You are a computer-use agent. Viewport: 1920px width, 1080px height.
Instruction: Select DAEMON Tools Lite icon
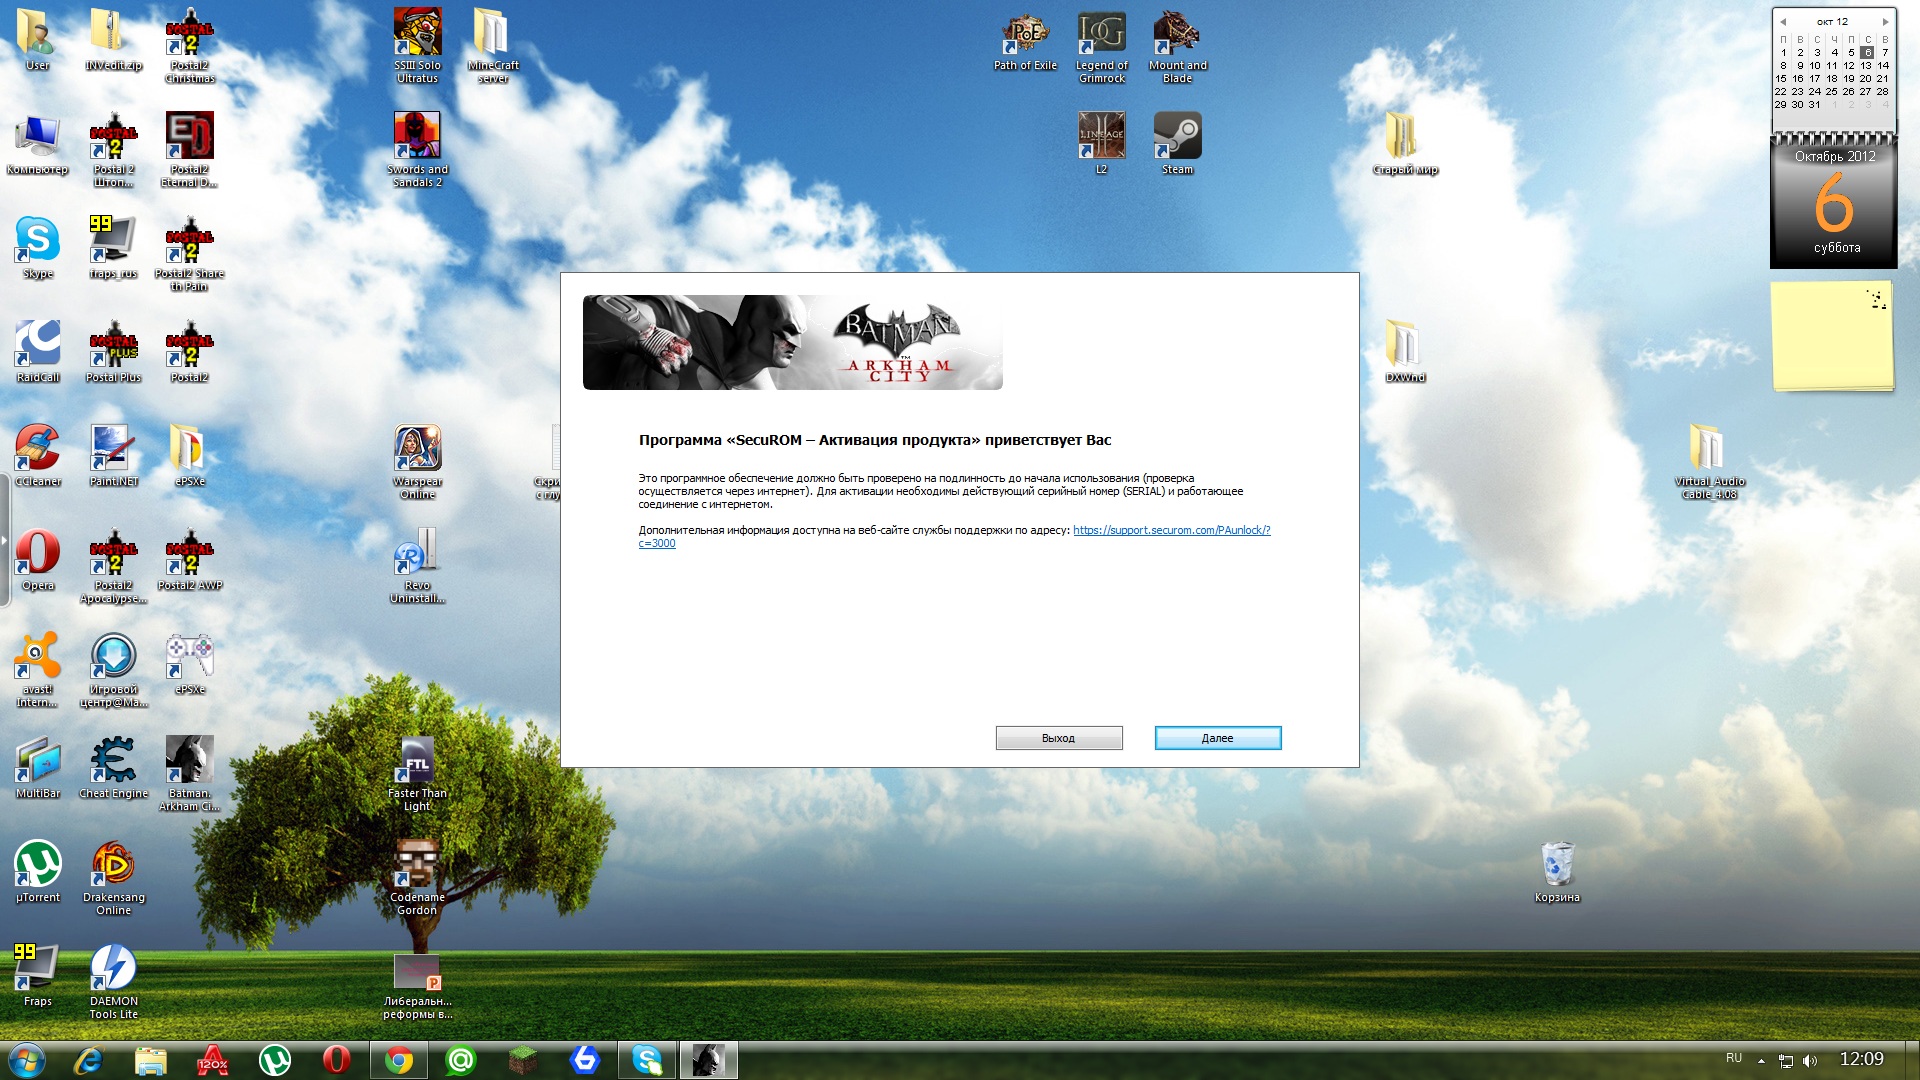point(113,969)
